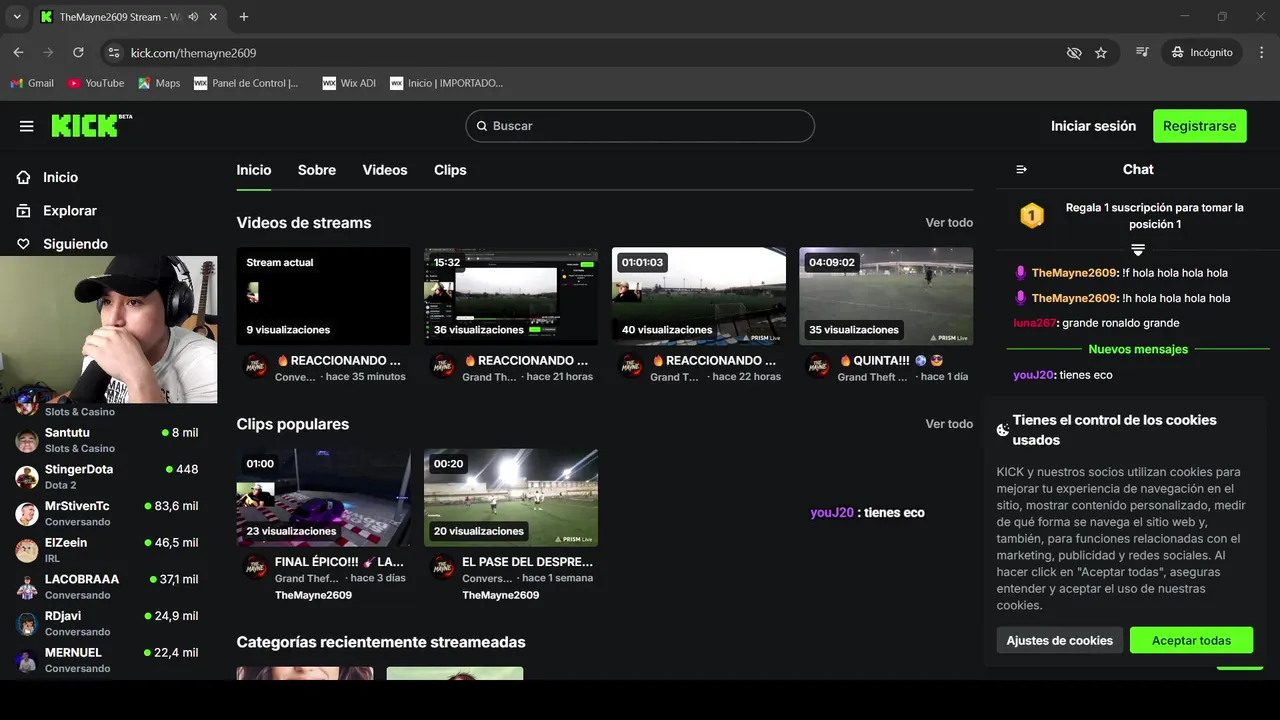Click the tracking protection eye icon
The height and width of the screenshot is (720, 1280).
(x=1074, y=53)
